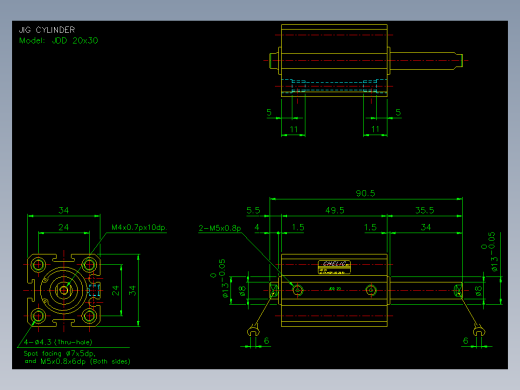520x390 pixels.
Task: Click the yellow nameplate on cylinder body
Action: pyautogui.click(x=334, y=267)
